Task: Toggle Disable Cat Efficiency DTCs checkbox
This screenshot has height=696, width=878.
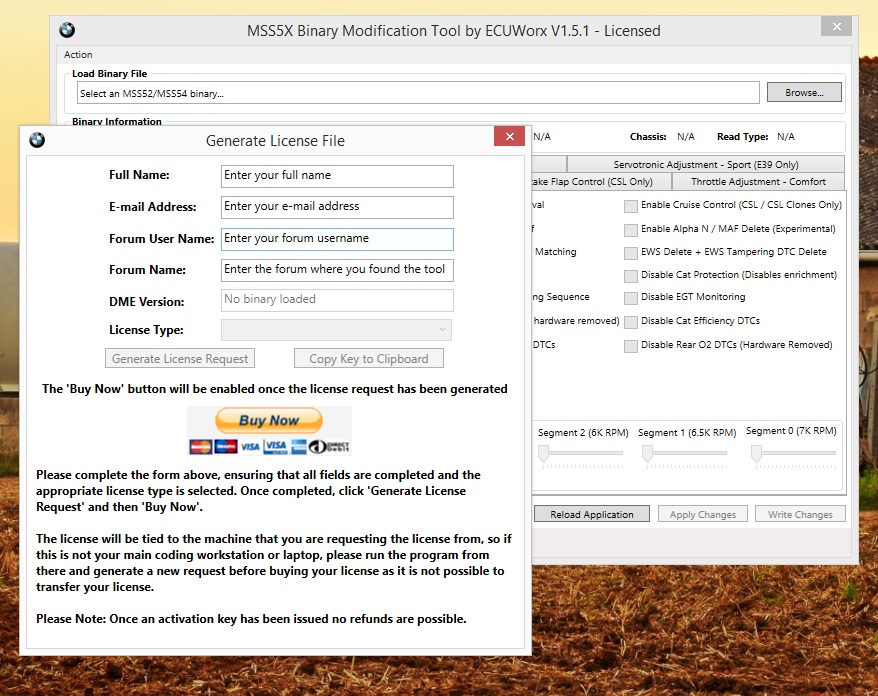Action: [631, 322]
